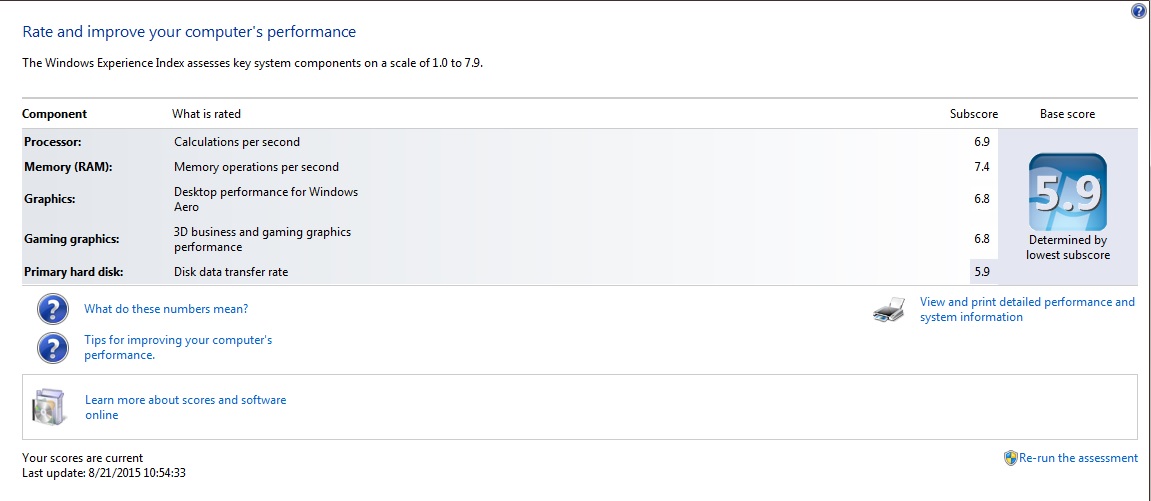Select the 'Processor:' row label
Screen dimensions: 1151x501
(53, 142)
